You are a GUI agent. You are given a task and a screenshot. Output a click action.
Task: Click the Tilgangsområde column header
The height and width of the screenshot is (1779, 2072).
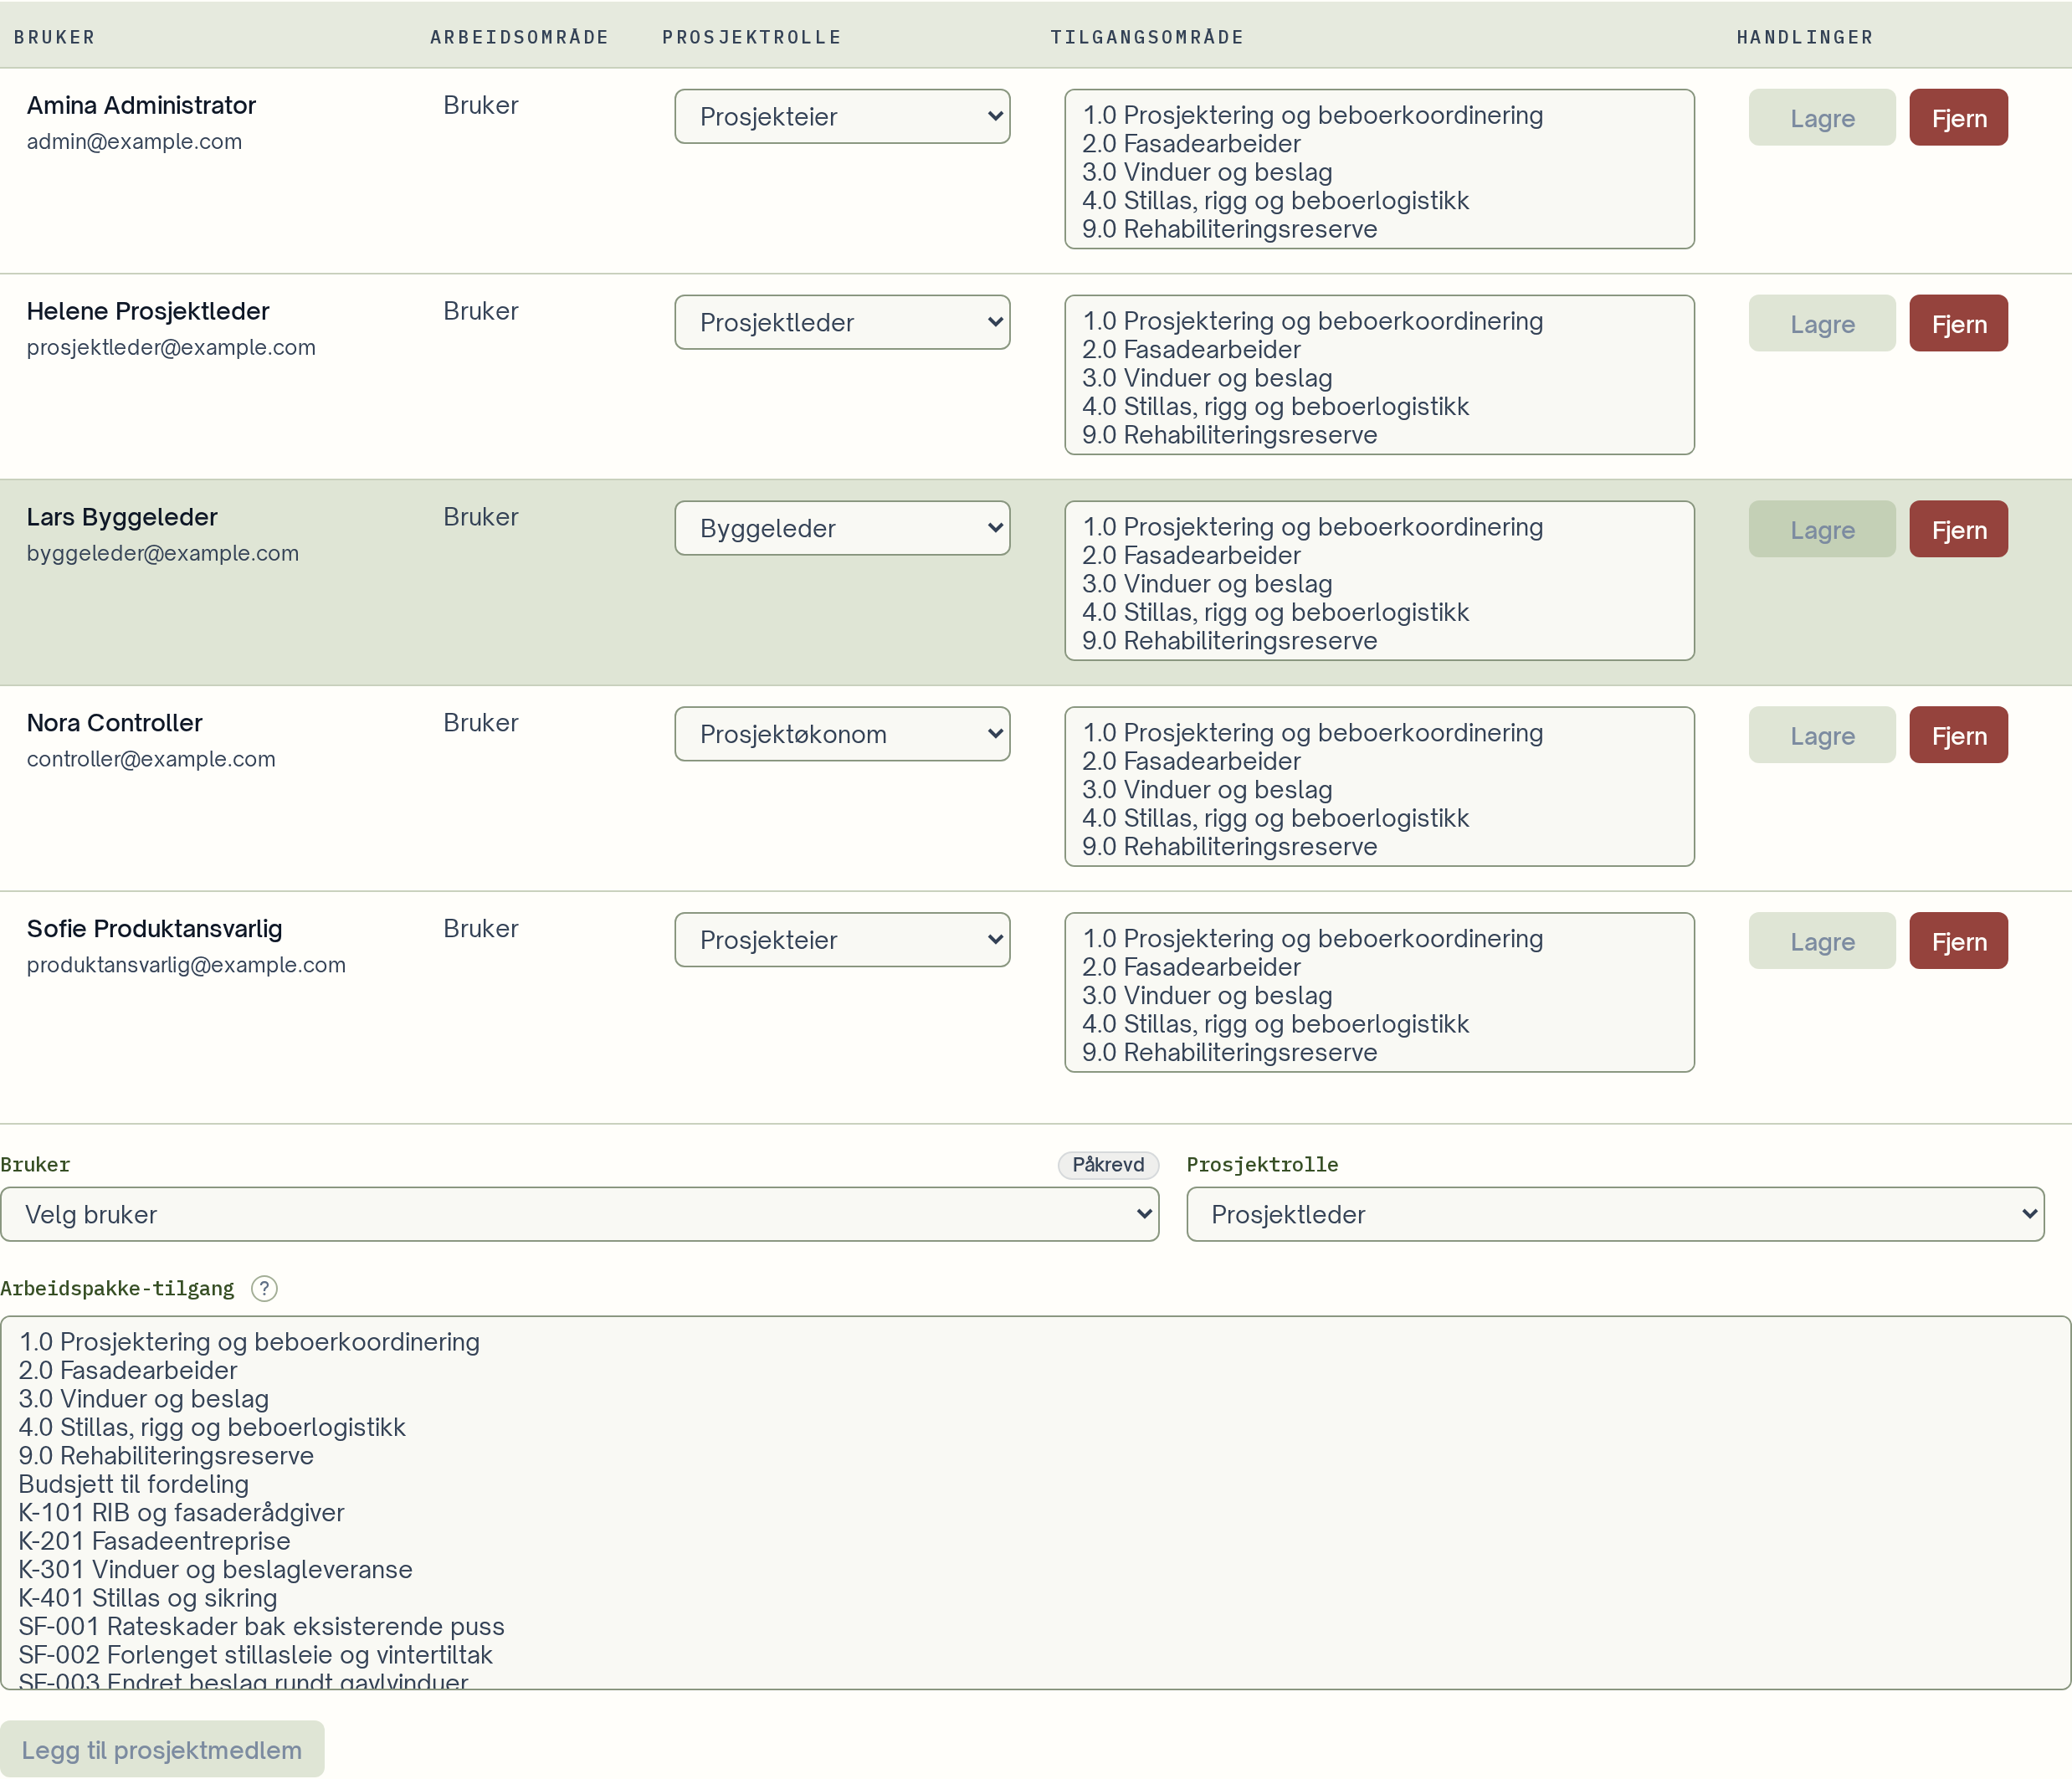(1147, 37)
